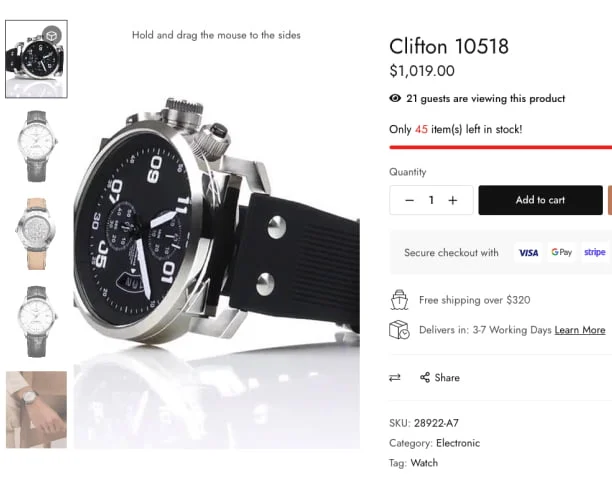Increase quantity with the plus button

pyautogui.click(x=453, y=200)
